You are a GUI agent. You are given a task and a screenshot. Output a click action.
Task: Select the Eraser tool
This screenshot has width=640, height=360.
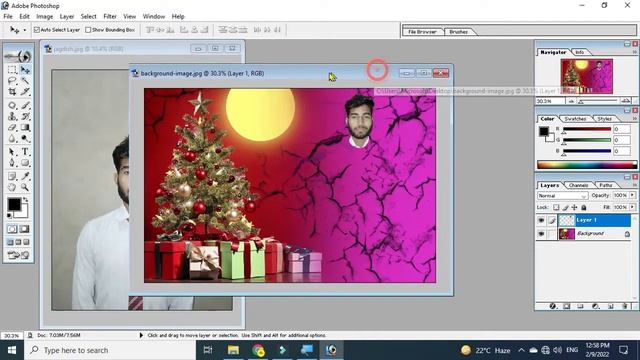[12, 127]
